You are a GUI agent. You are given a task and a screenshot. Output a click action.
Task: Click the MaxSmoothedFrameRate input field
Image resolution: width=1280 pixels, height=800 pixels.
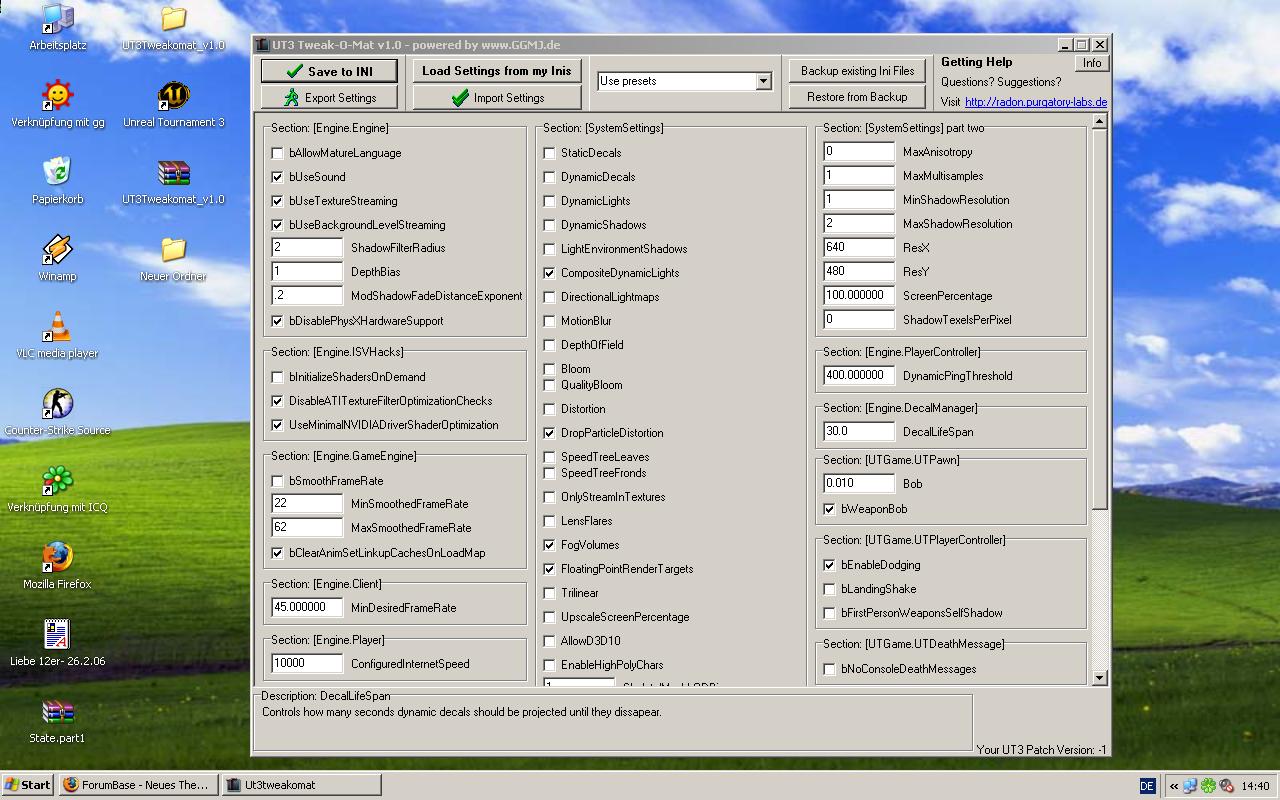(307, 527)
